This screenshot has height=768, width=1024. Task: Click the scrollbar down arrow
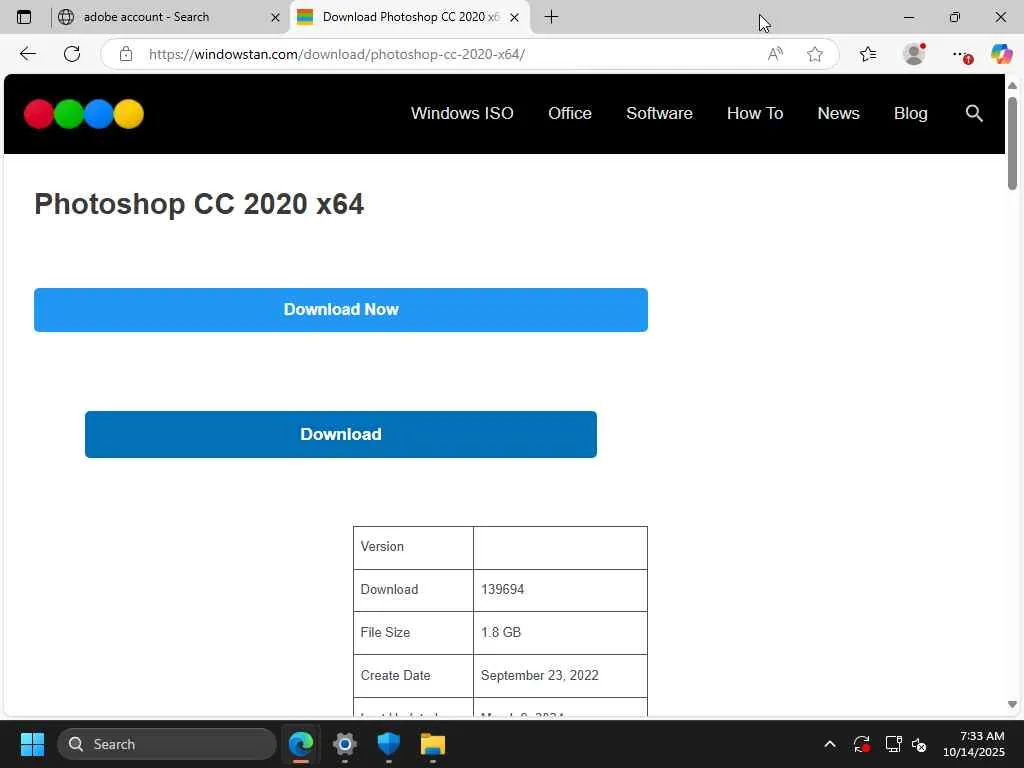pyautogui.click(x=1012, y=704)
